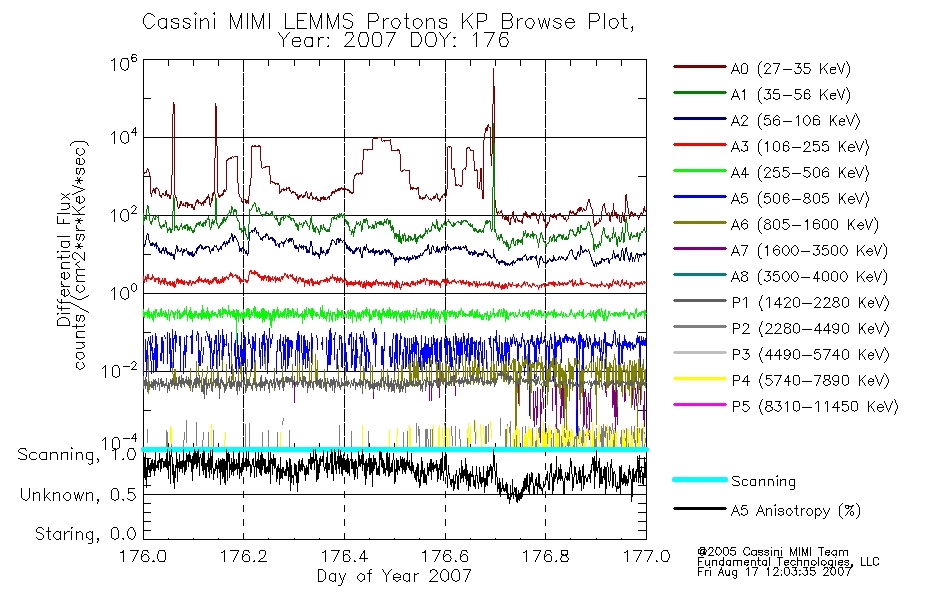Click x-axis tick label 176.8

click(x=545, y=556)
